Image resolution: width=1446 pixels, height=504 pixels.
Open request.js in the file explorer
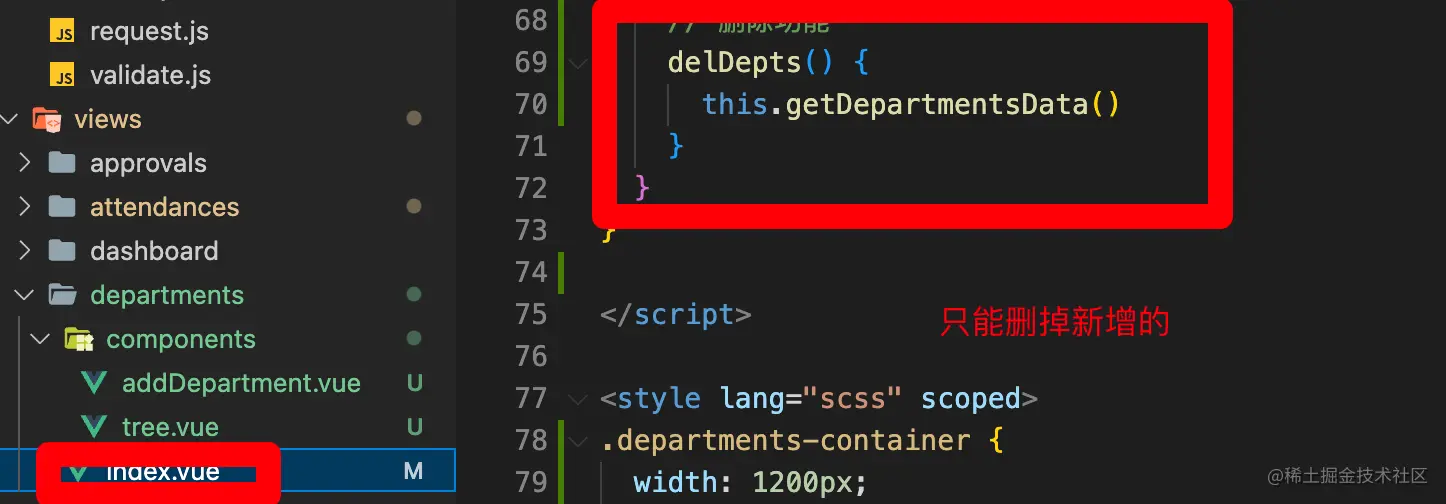click(x=149, y=31)
